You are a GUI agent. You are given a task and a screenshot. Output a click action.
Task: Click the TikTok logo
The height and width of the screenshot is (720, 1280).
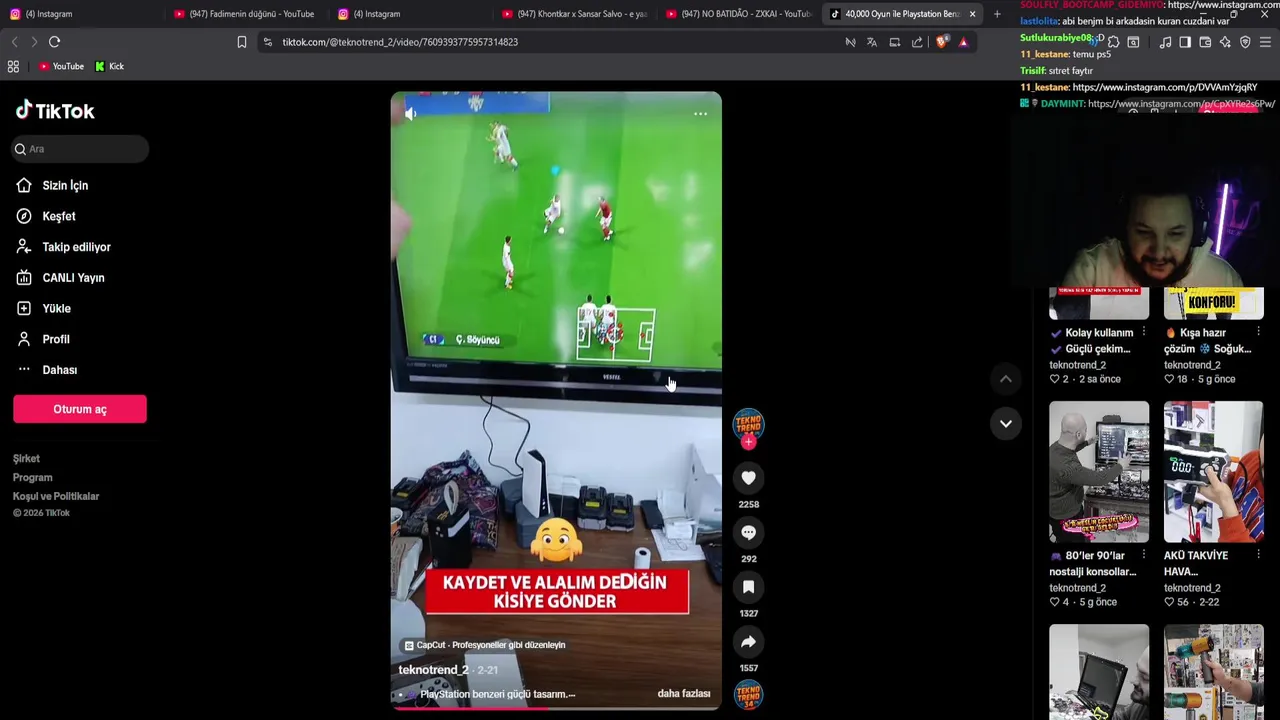coord(55,111)
